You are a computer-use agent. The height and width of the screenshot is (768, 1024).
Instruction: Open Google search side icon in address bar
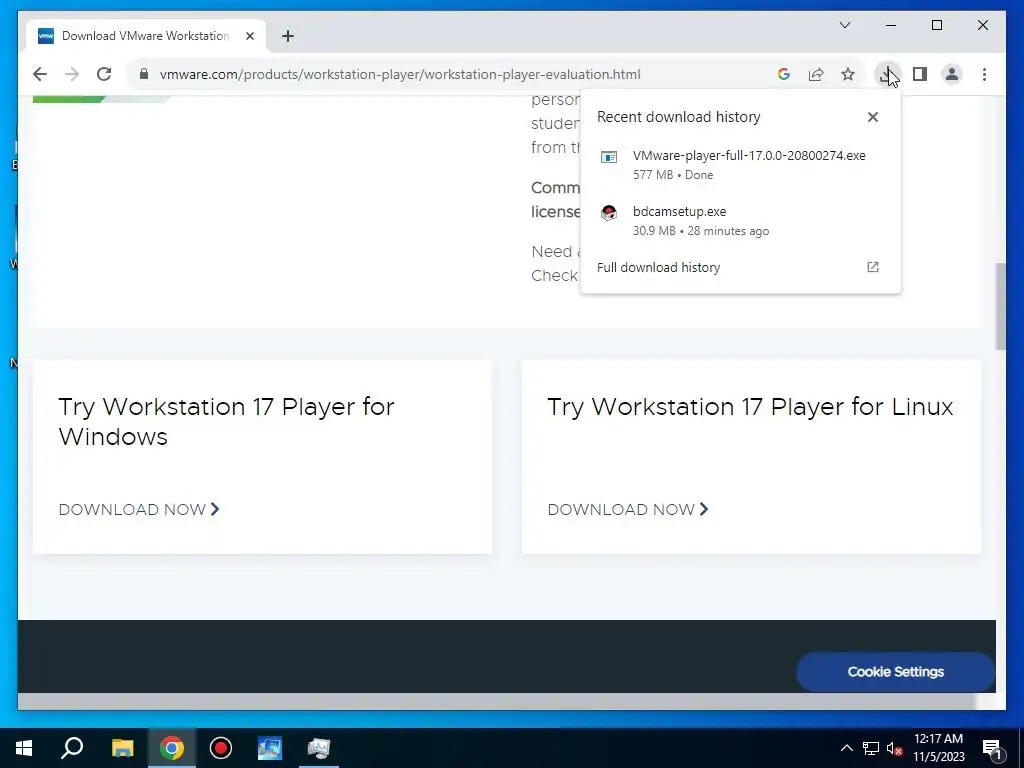(x=784, y=74)
